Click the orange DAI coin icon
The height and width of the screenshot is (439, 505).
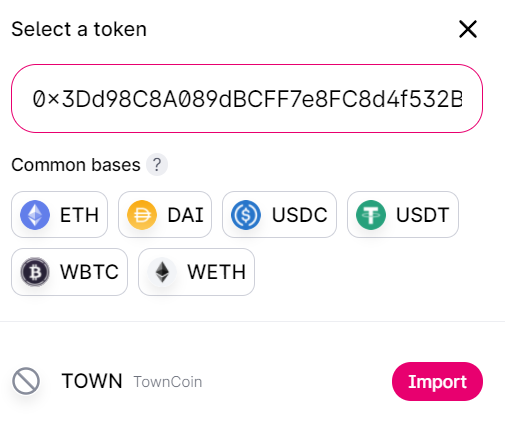coord(142,215)
